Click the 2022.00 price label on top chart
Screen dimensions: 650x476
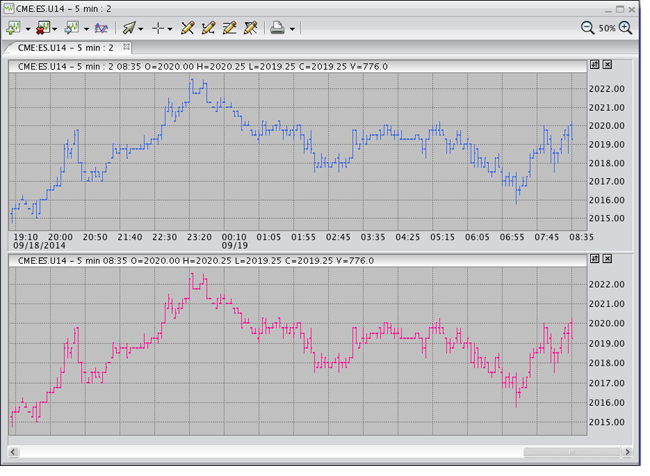pyautogui.click(x=607, y=89)
